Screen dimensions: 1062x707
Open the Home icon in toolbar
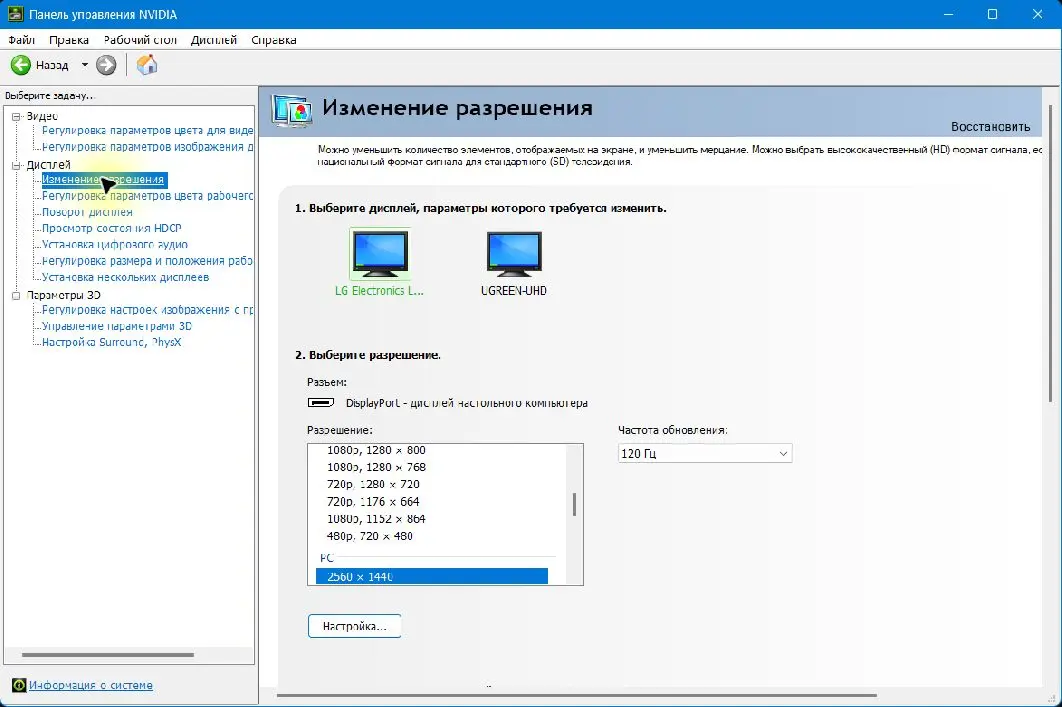[147, 65]
